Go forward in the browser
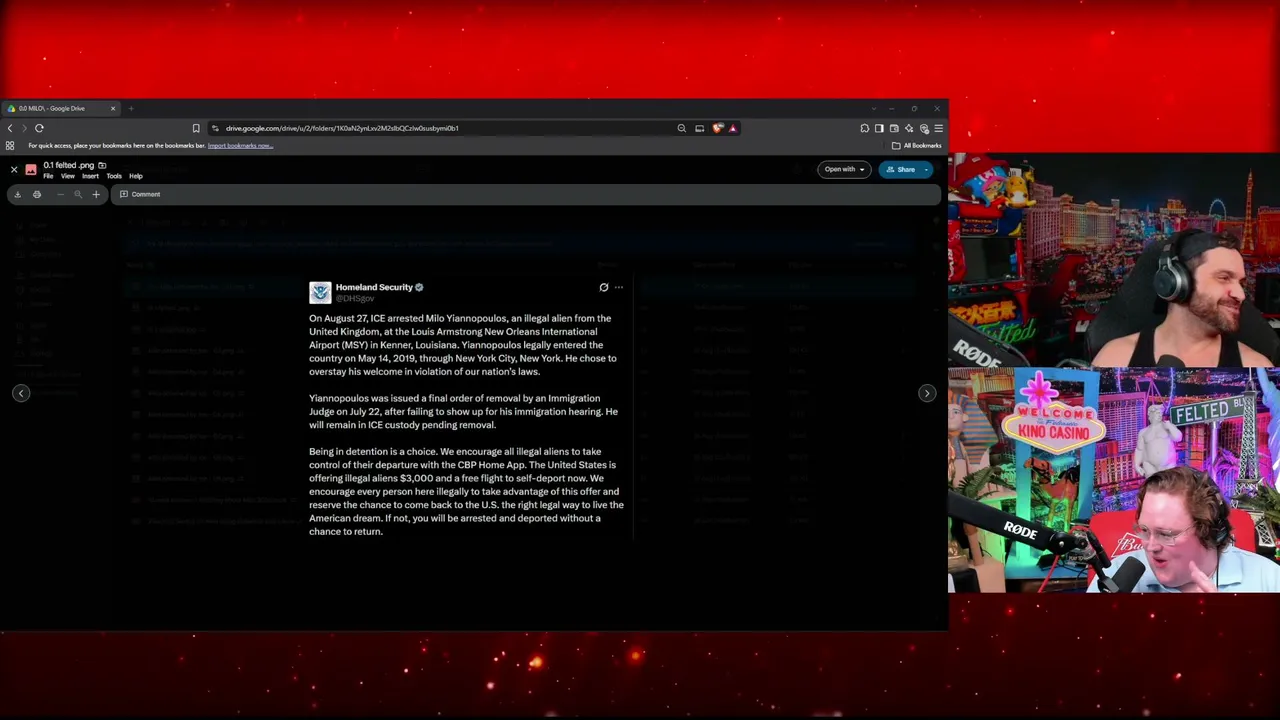 tap(24, 128)
